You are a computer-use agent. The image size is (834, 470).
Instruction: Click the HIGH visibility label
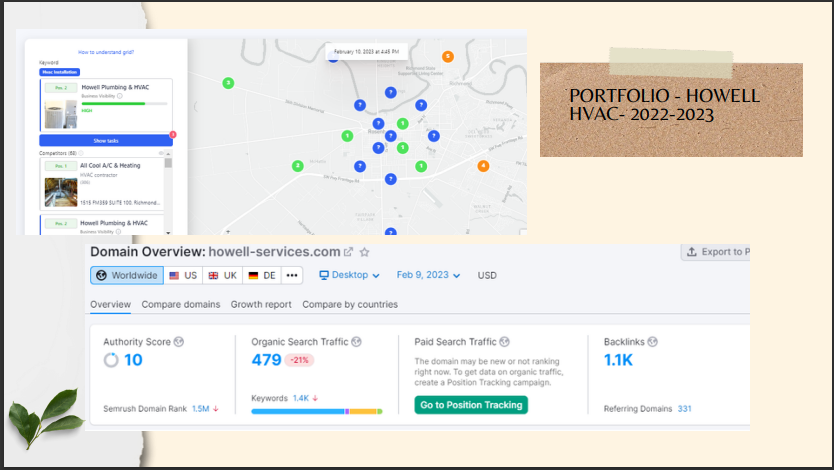click(x=87, y=111)
